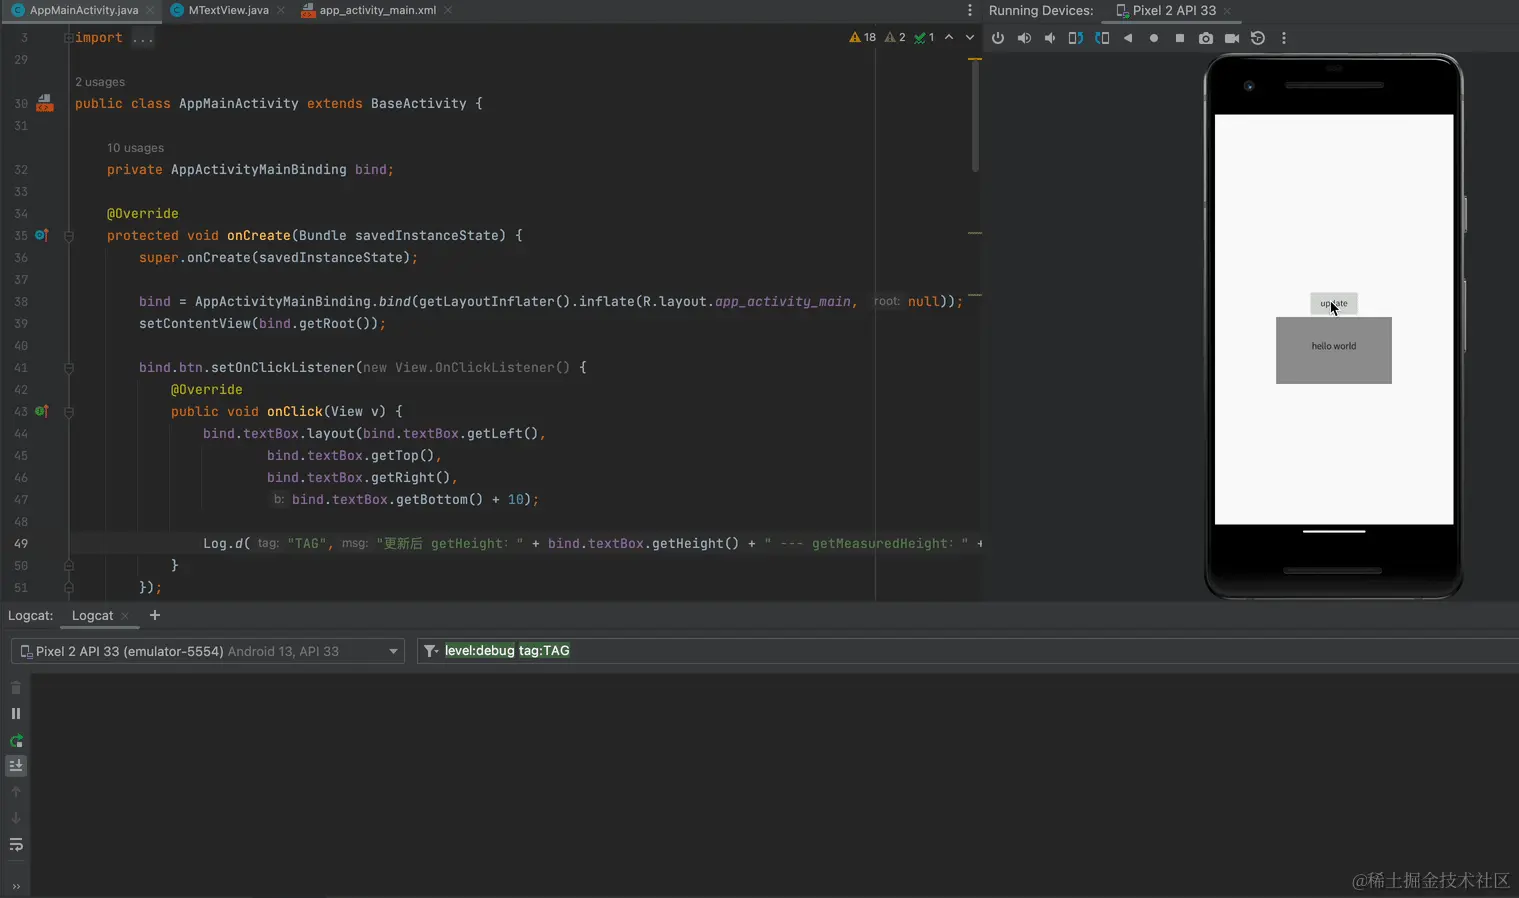Lower emulator volume with the volume down icon
This screenshot has width=1519, height=898.
[1050, 38]
